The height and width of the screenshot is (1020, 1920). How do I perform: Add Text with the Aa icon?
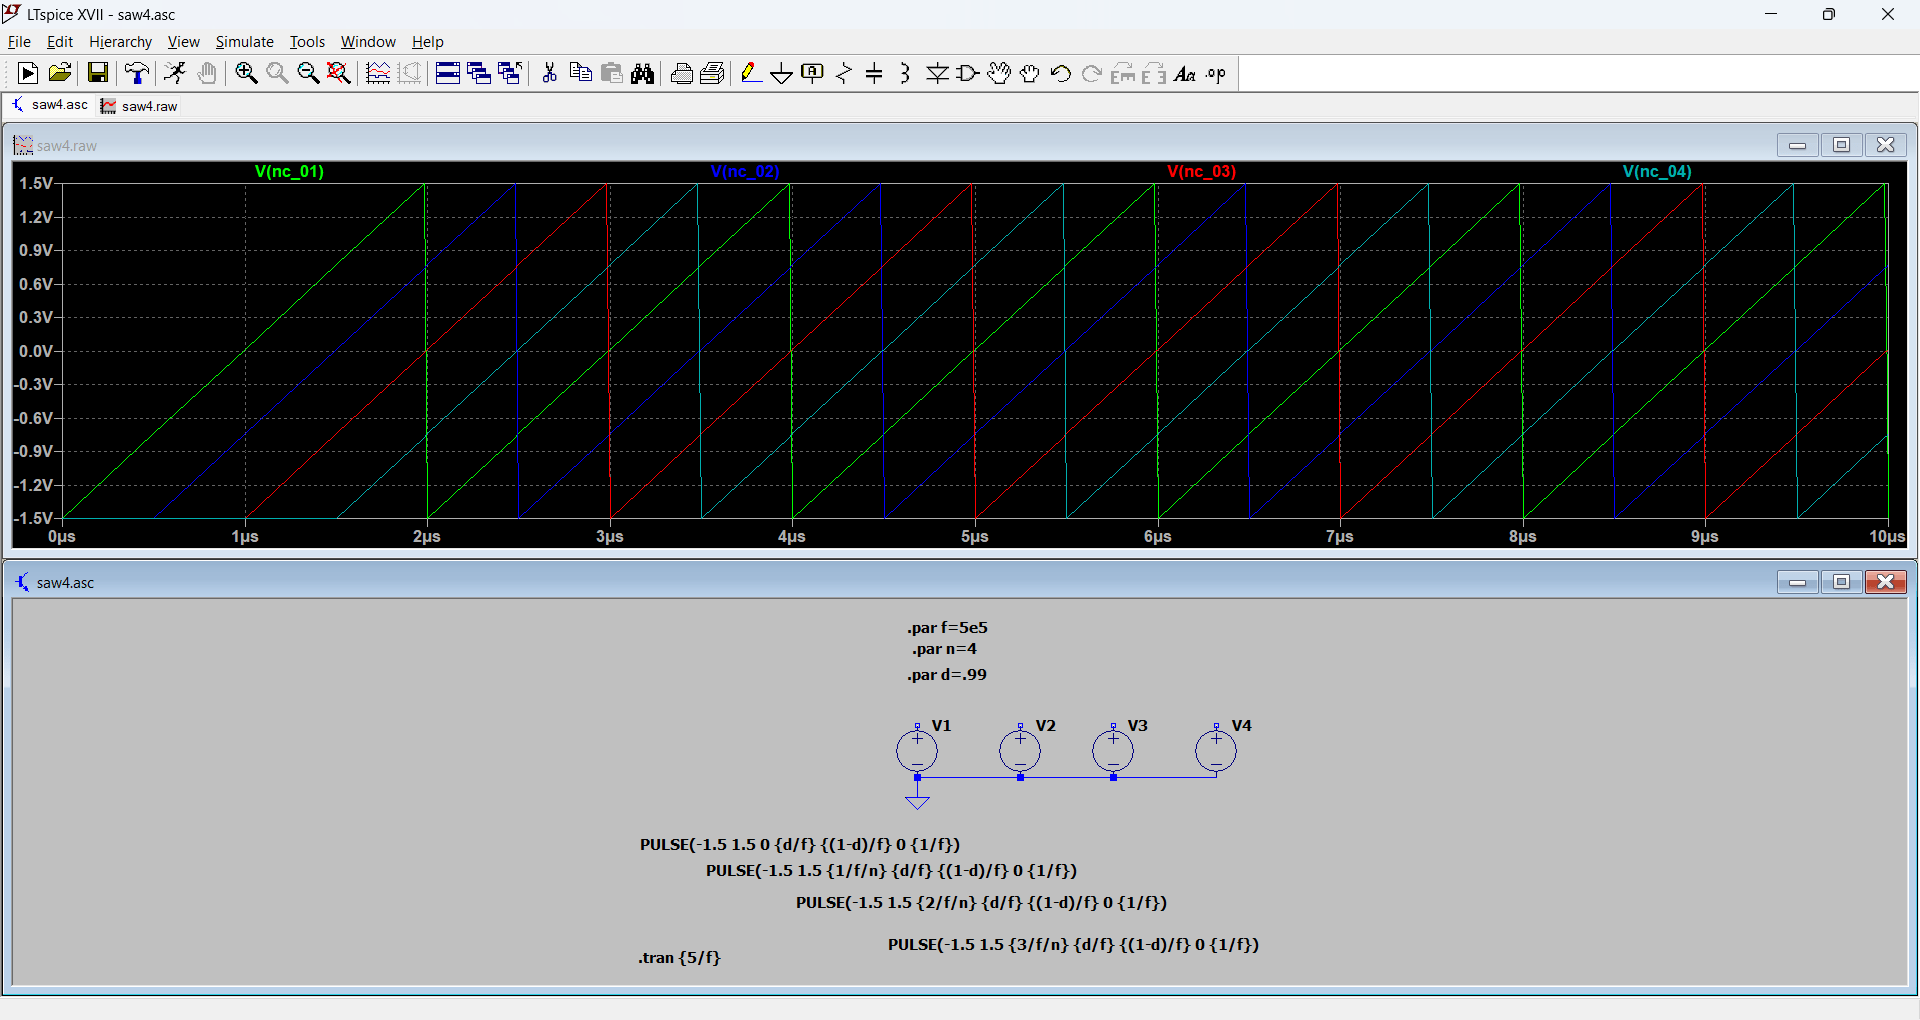click(x=1185, y=73)
